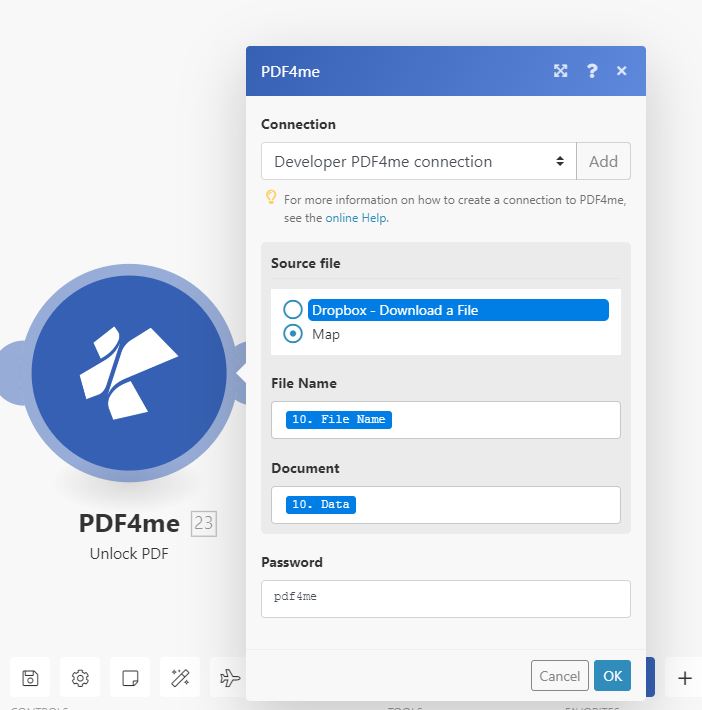Image resolution: width=702 pixels, height=710 pixels.
Task: Expand the dialog to full screen
Action: [x=560, y=71]
